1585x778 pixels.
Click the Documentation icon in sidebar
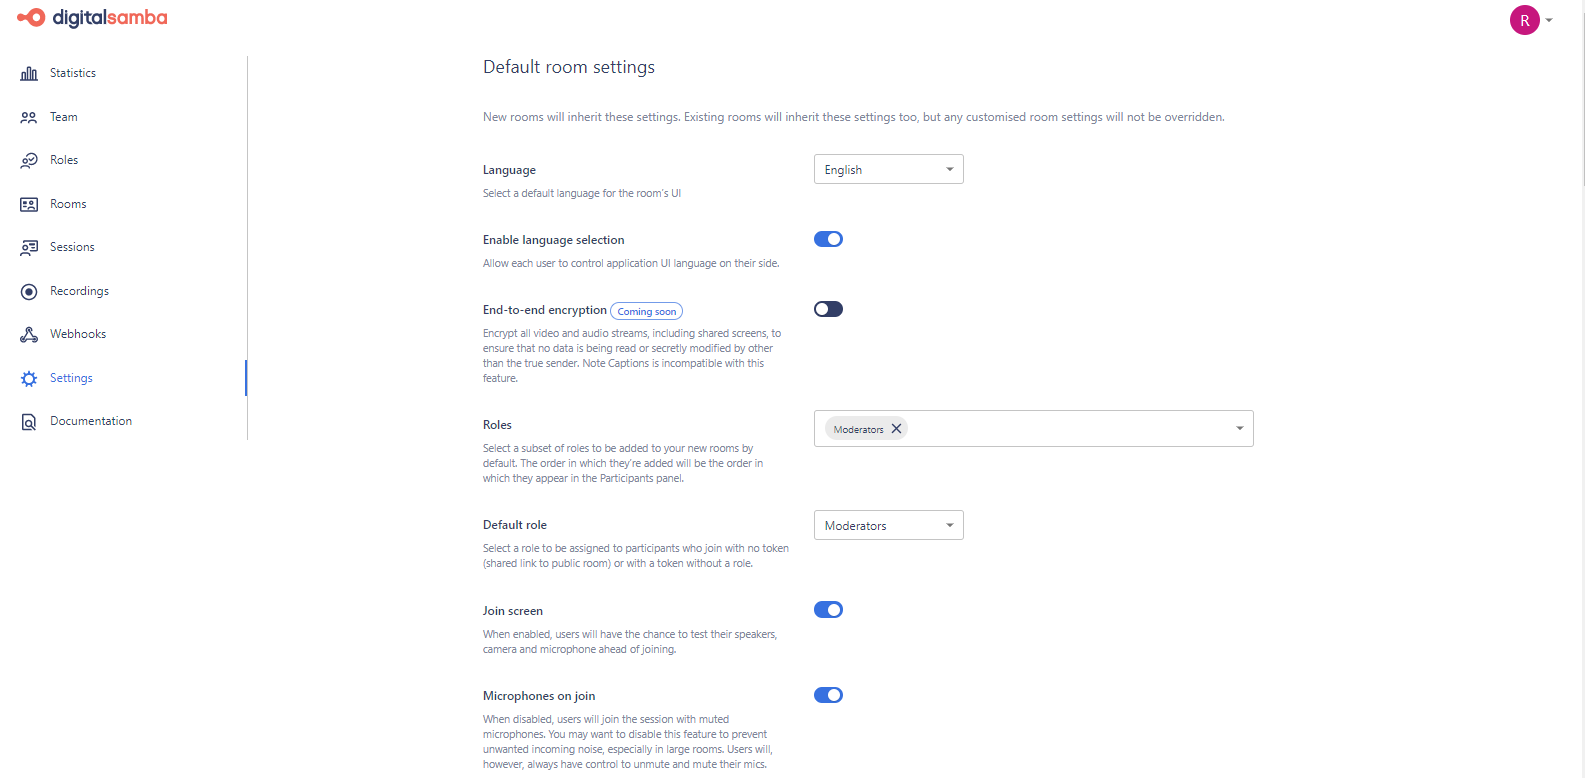click(29, 422)
